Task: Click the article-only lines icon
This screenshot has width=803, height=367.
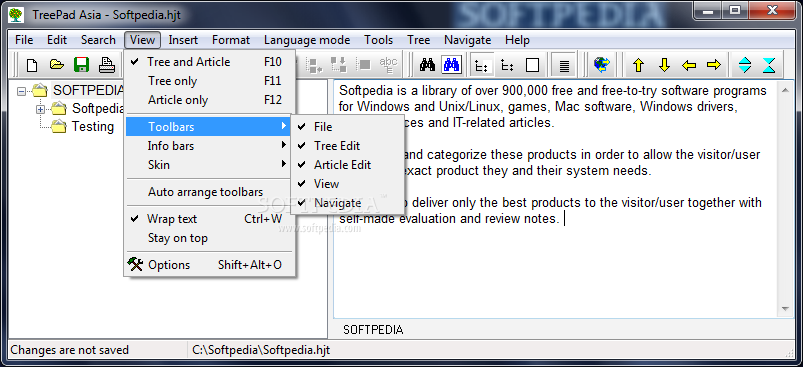Action: pyautogui.click(x=564, y=65)
